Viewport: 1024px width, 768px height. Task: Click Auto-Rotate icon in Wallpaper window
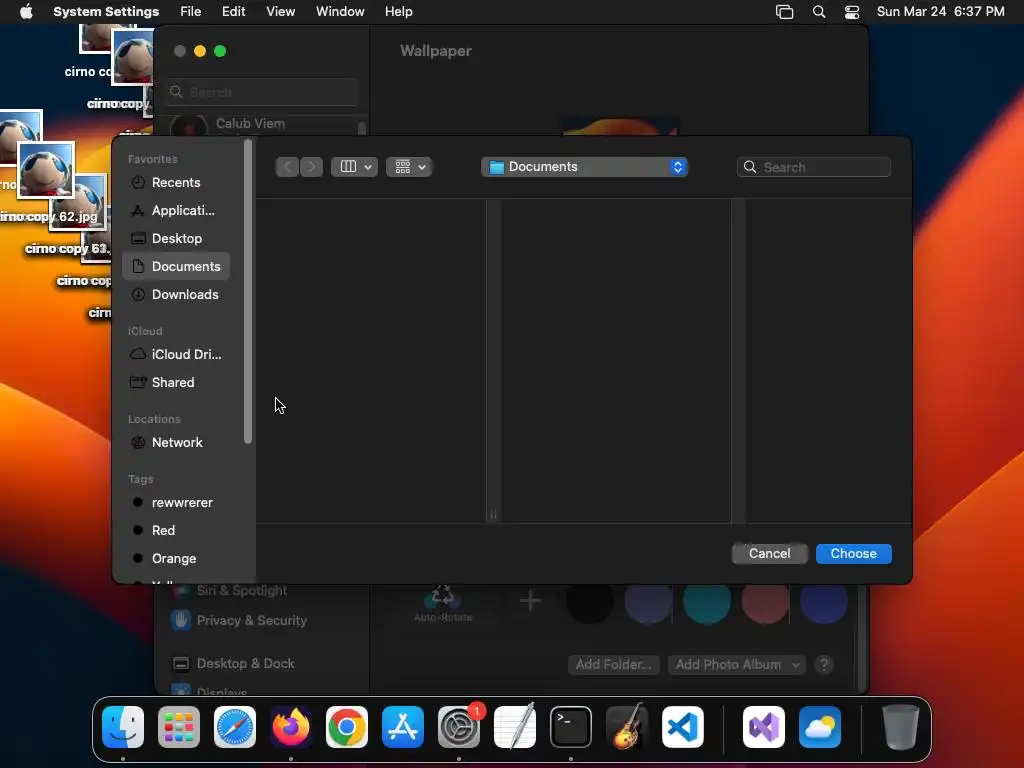tap(443, 601)
